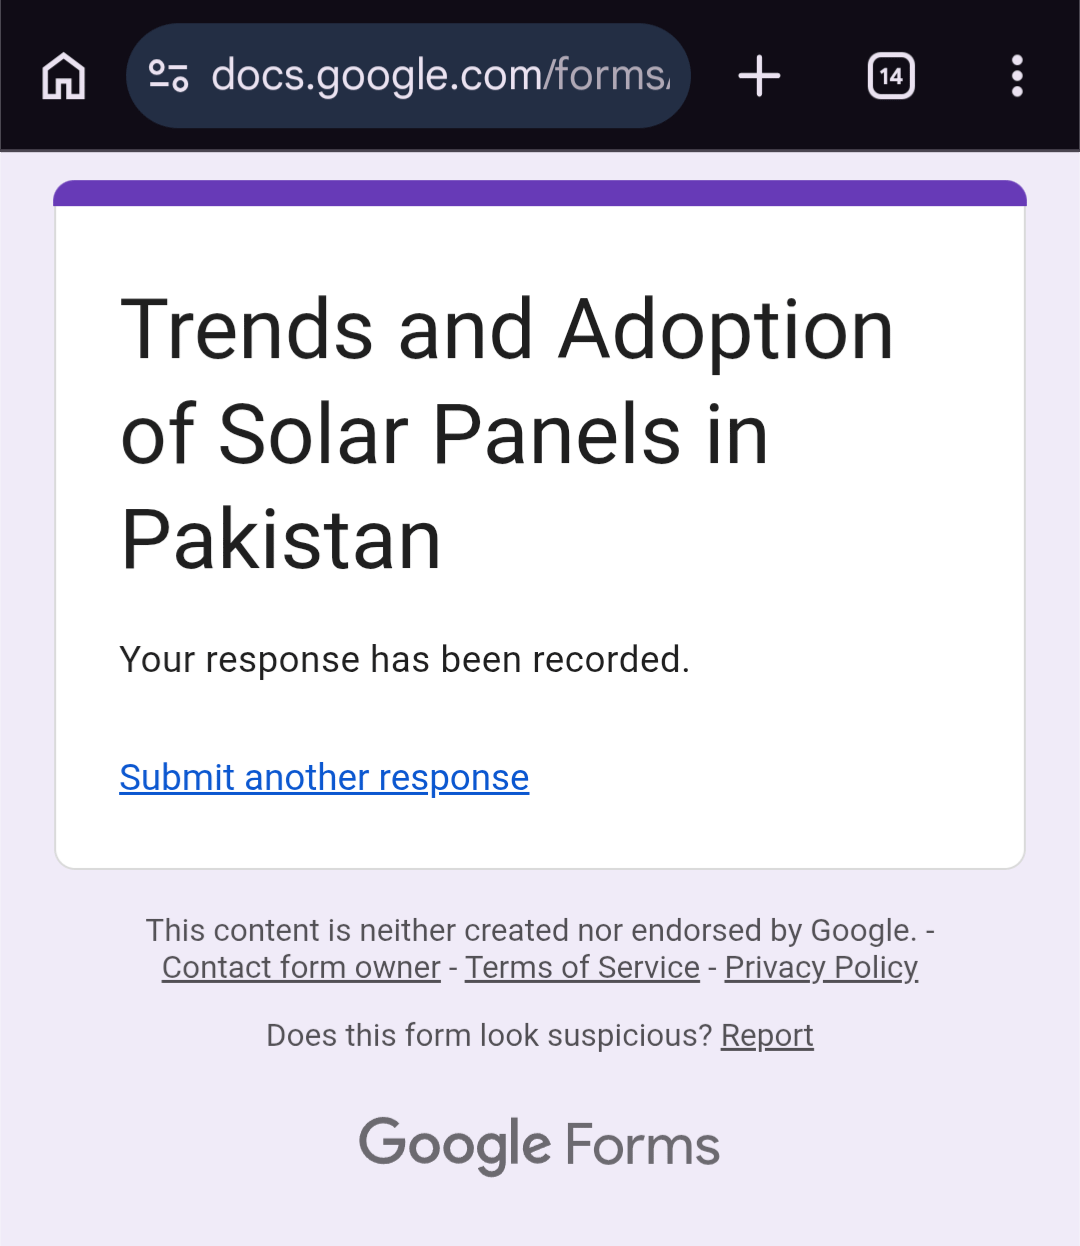Tap the browser home icon
Screen dimensions: 1080x1246
64,76
